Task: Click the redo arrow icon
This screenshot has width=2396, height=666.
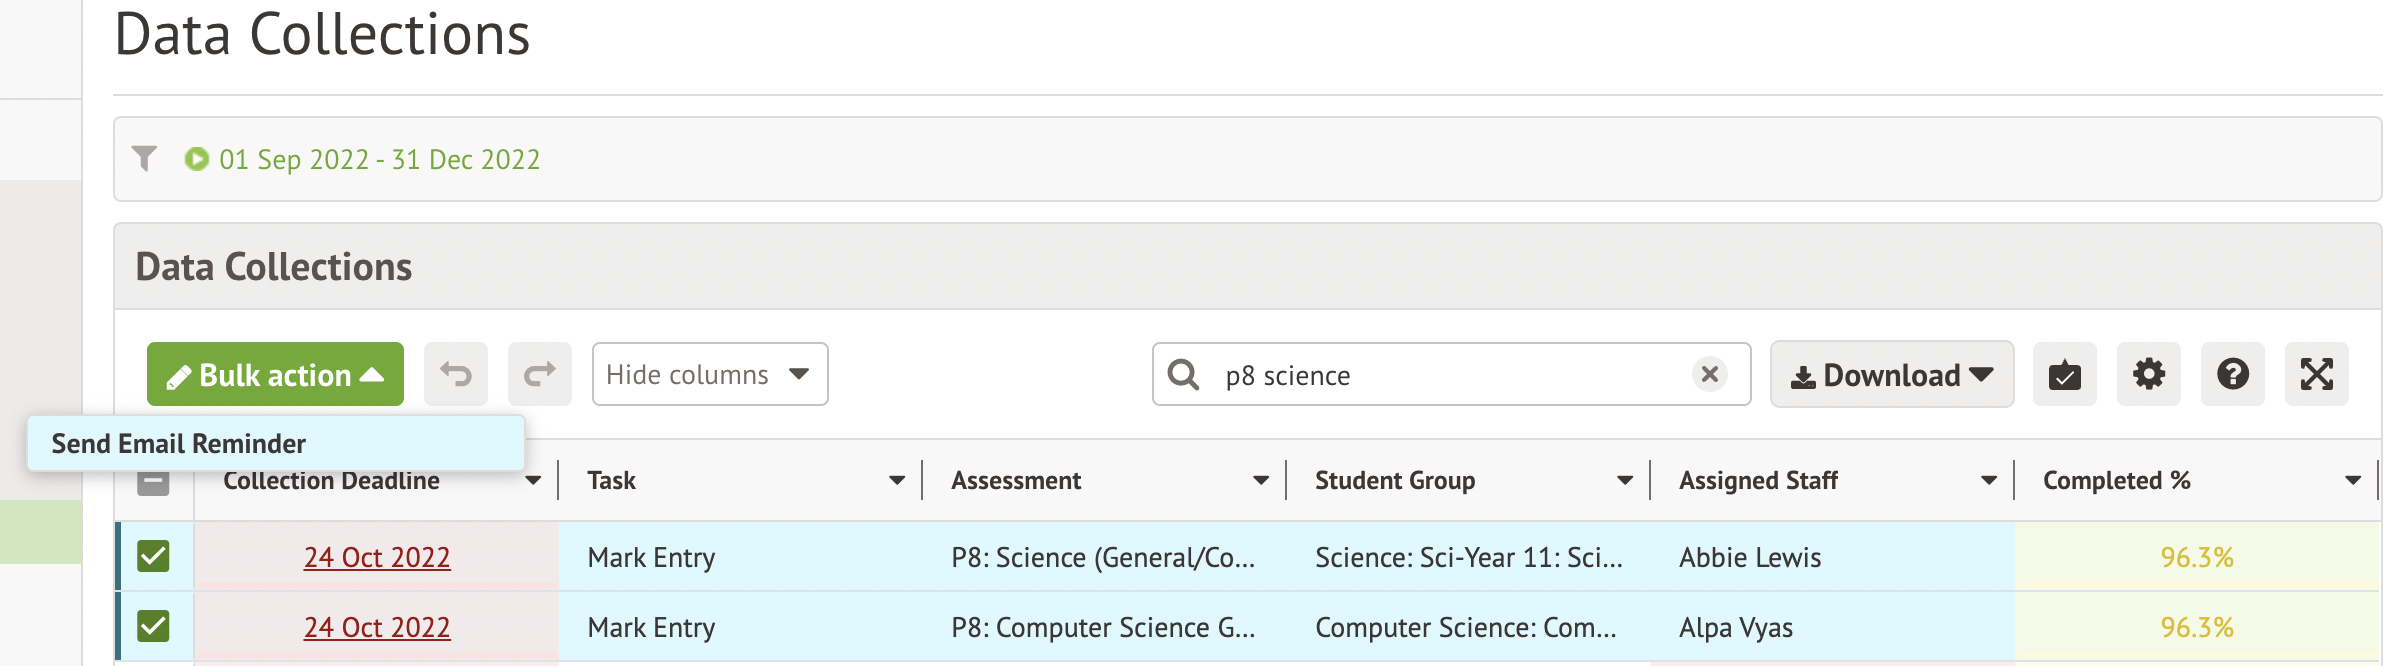Action: point(540,375)
